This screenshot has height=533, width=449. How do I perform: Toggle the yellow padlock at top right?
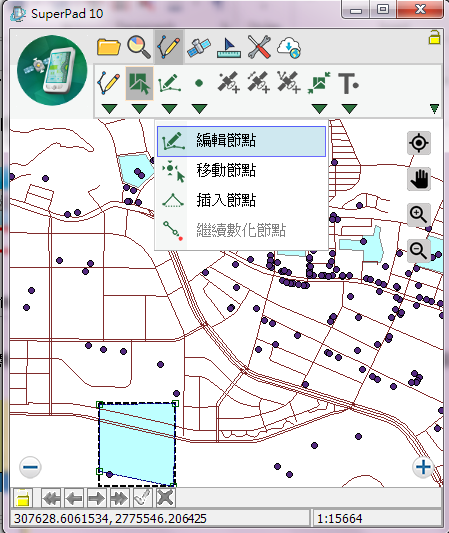[434, 37]
